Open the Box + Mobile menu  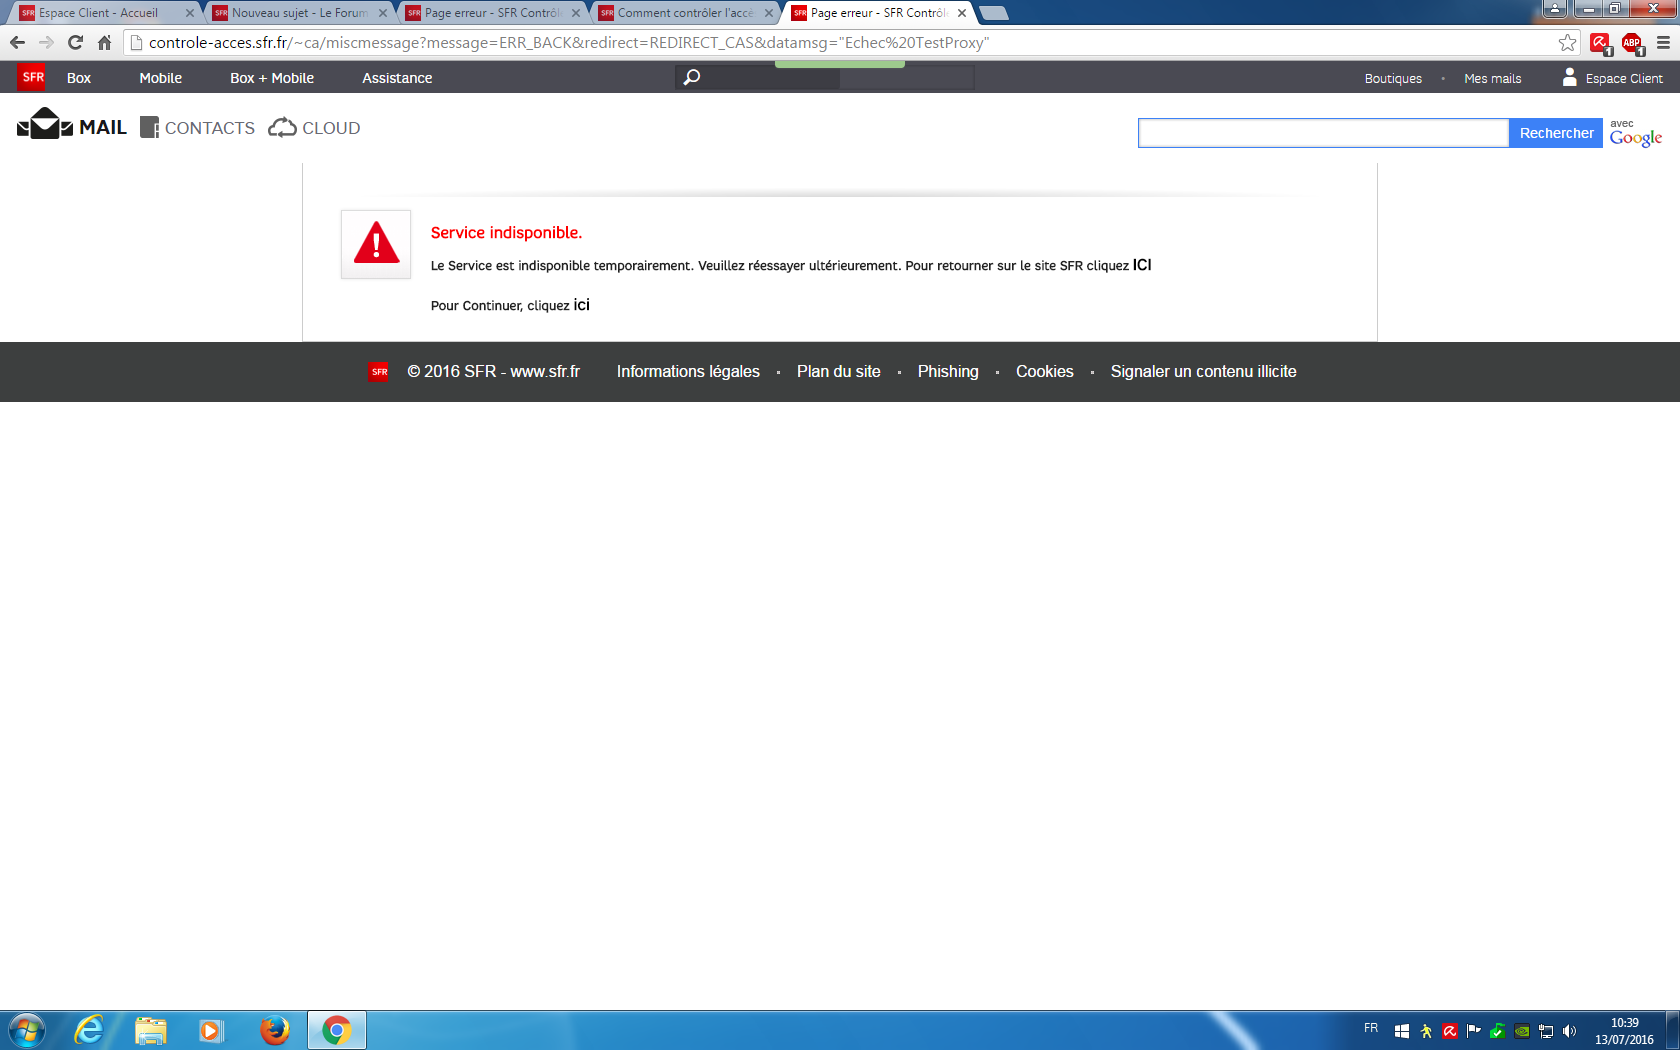click(x=272, y=78)
